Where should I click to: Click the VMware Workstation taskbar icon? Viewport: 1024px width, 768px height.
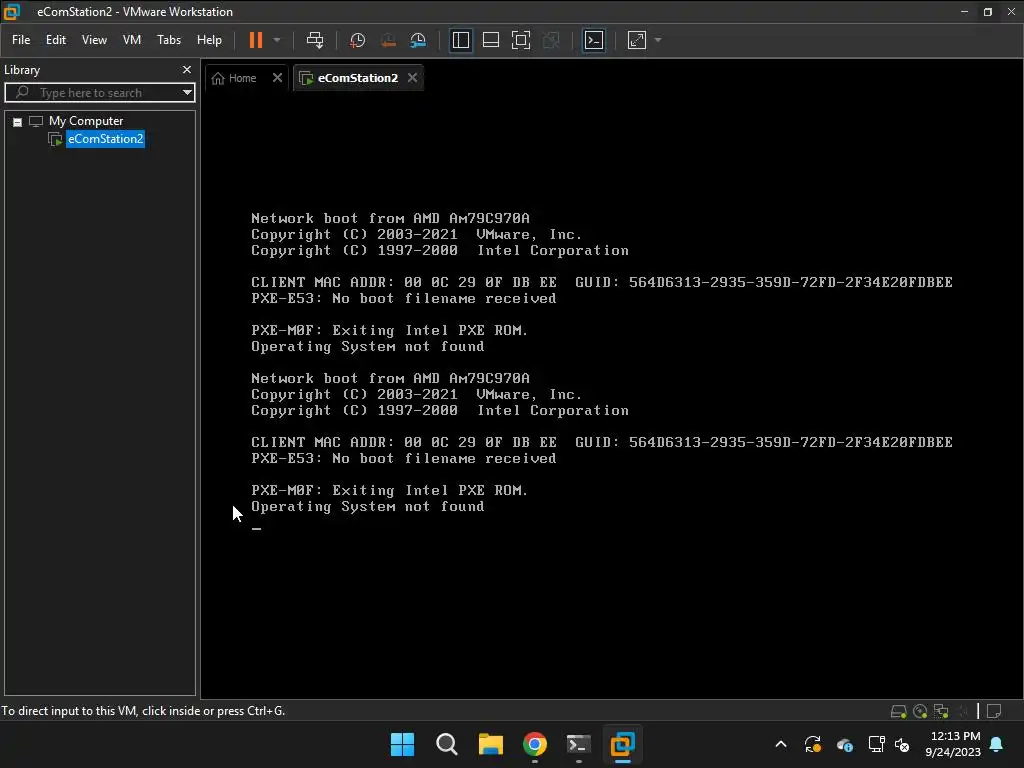[x=622, y=744]
